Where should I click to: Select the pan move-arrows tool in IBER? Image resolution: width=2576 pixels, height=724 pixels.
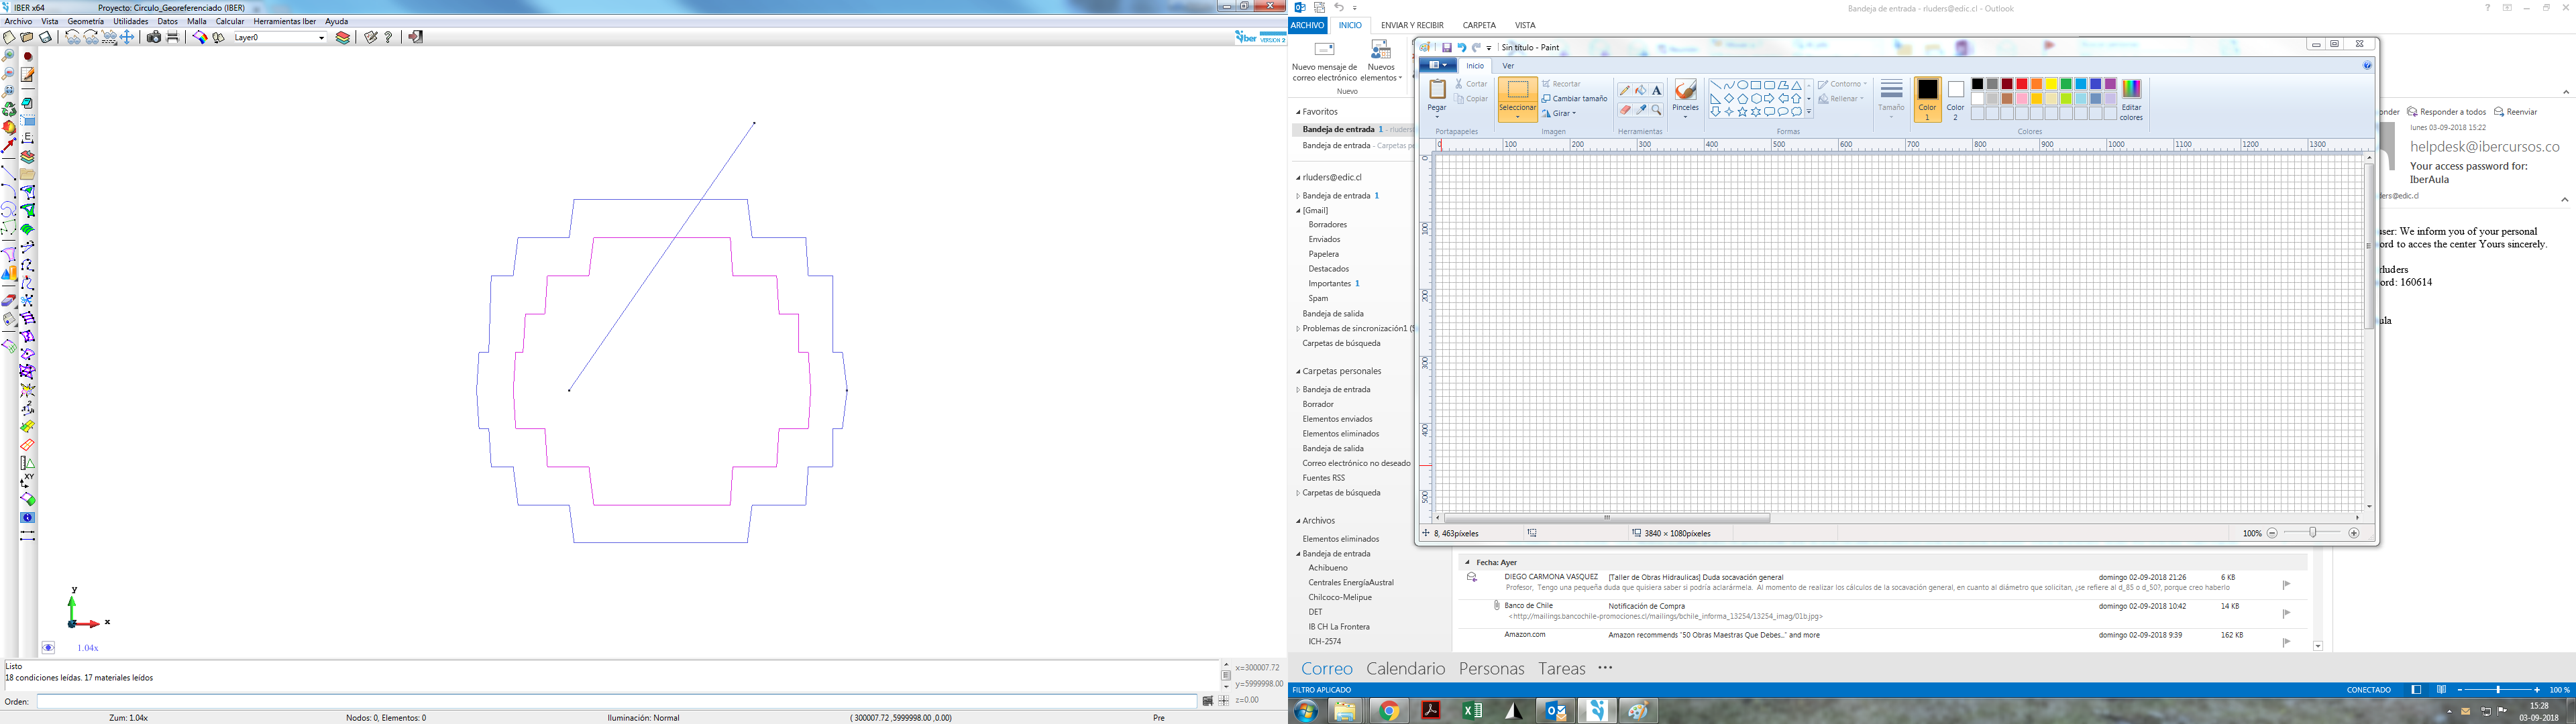[127, 37]
